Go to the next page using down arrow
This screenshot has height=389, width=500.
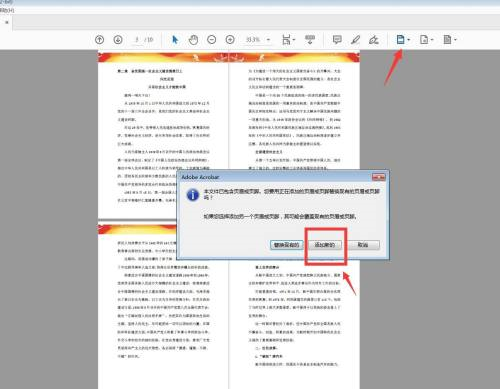click(x=118, y=40)
